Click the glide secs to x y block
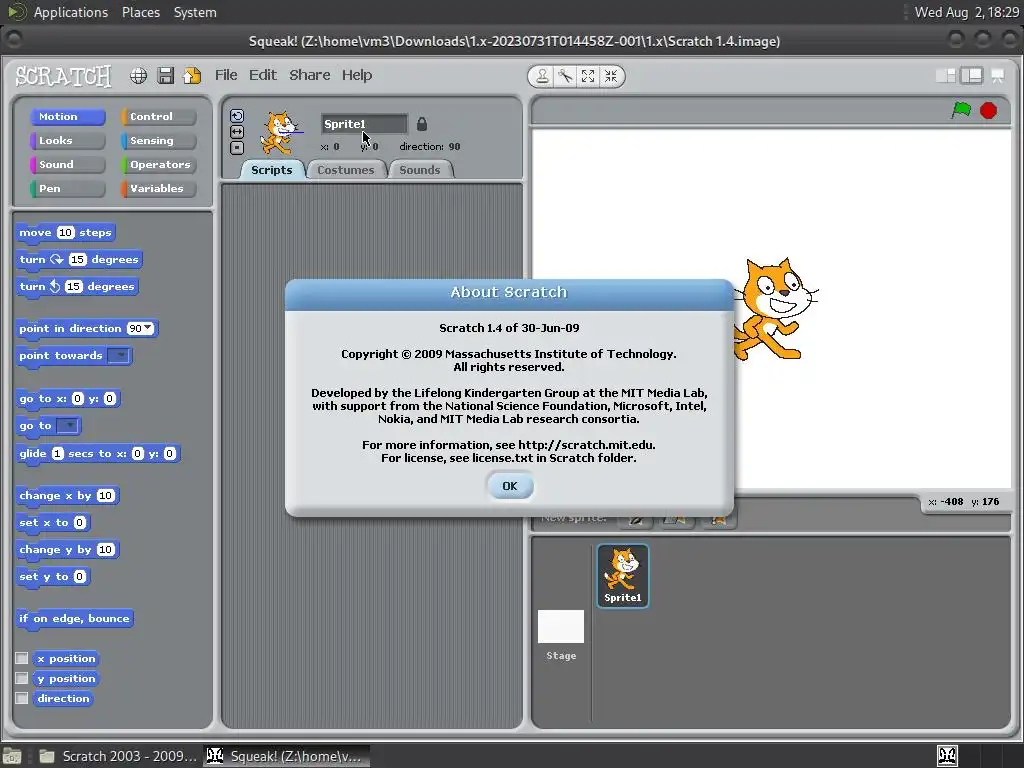The width and height of the screenshot is (1024, 768). pos(98,454)
